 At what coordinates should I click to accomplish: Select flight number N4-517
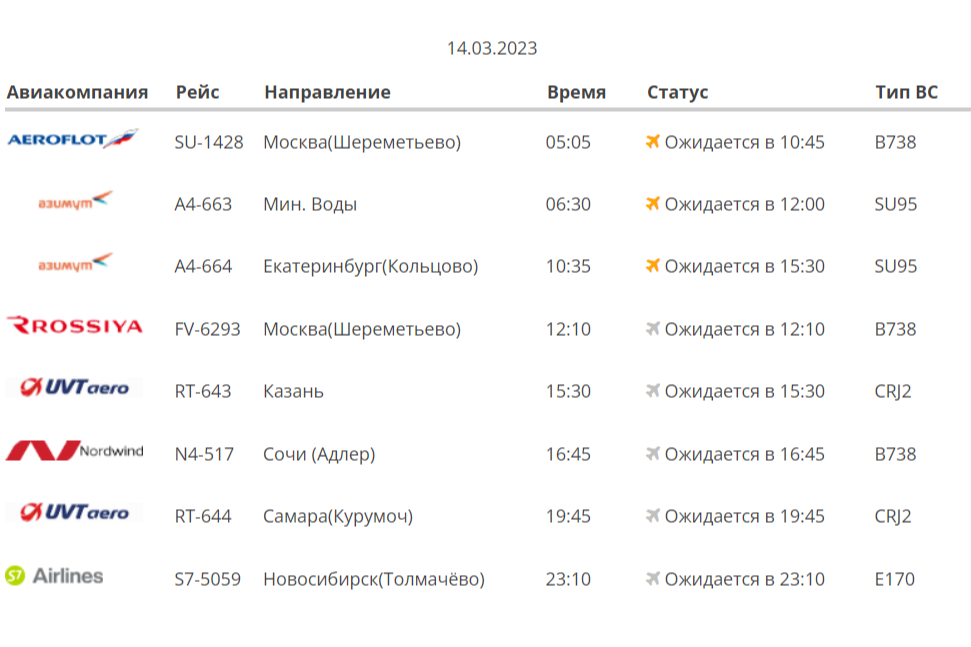tap(204, 454)
